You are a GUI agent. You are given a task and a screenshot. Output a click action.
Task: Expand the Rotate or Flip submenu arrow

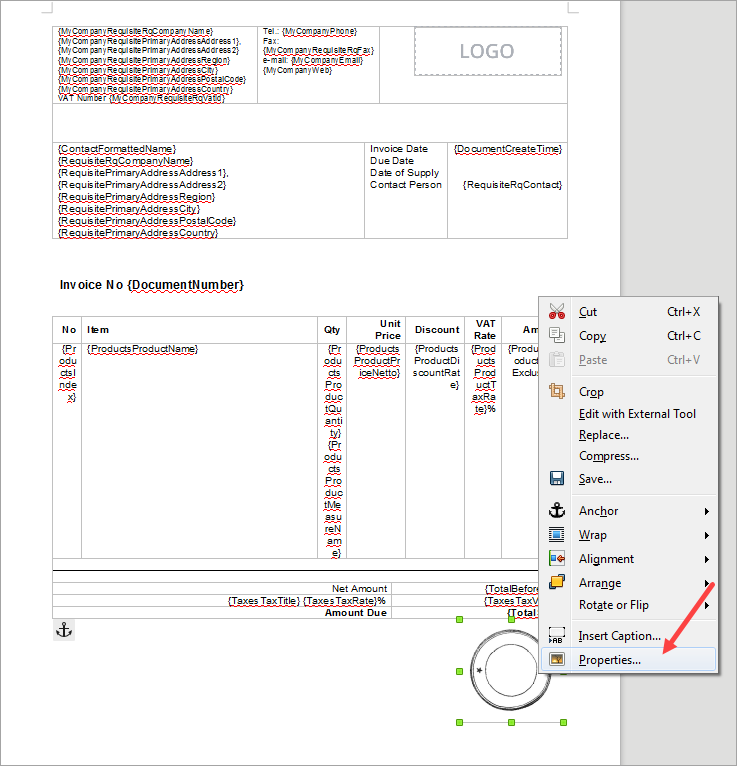tap(706, 605)
